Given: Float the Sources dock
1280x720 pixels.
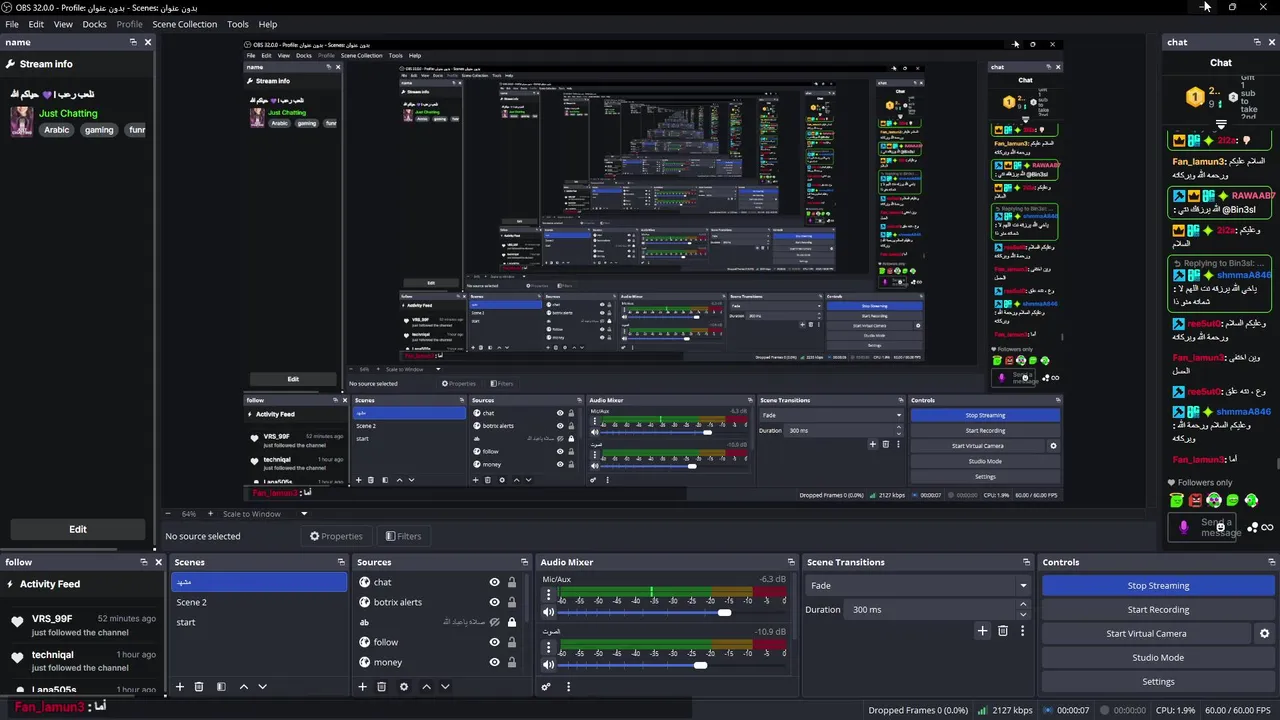Looking at the screenshot, I should point(524,562).
